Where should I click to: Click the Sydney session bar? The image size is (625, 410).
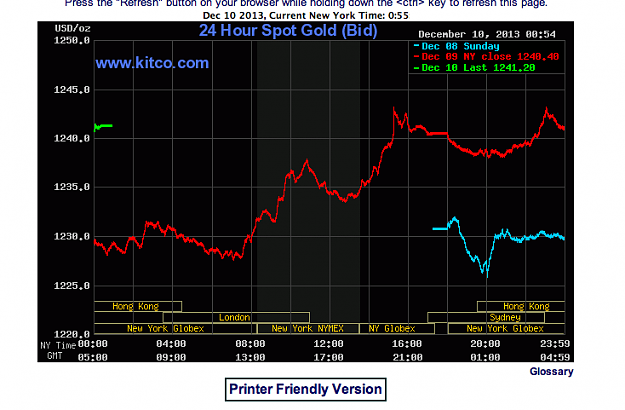(x=486, y=318)
